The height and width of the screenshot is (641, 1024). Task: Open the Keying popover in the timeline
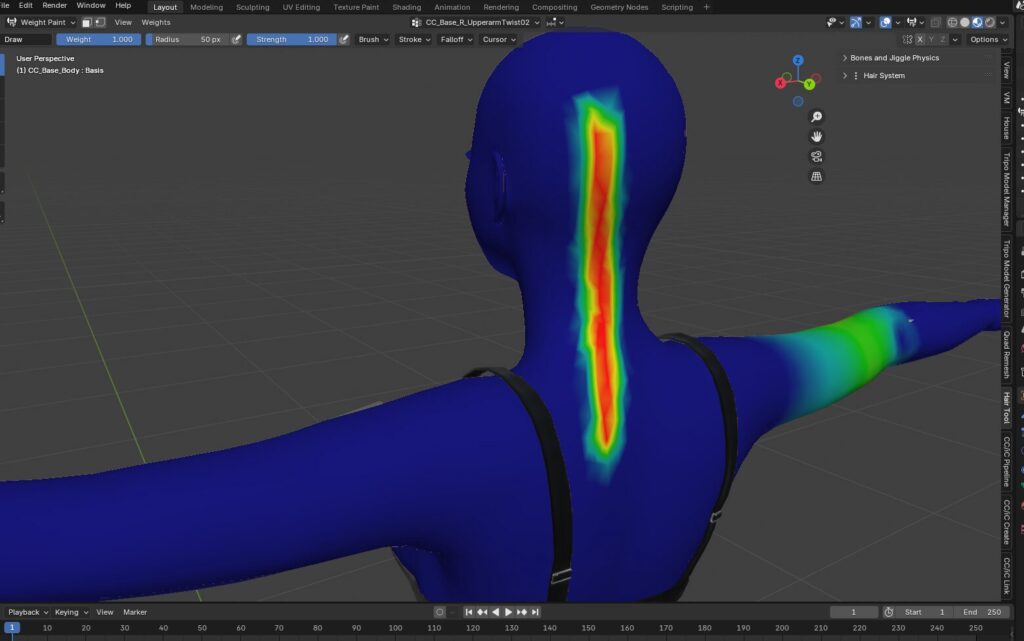(71, 612)
